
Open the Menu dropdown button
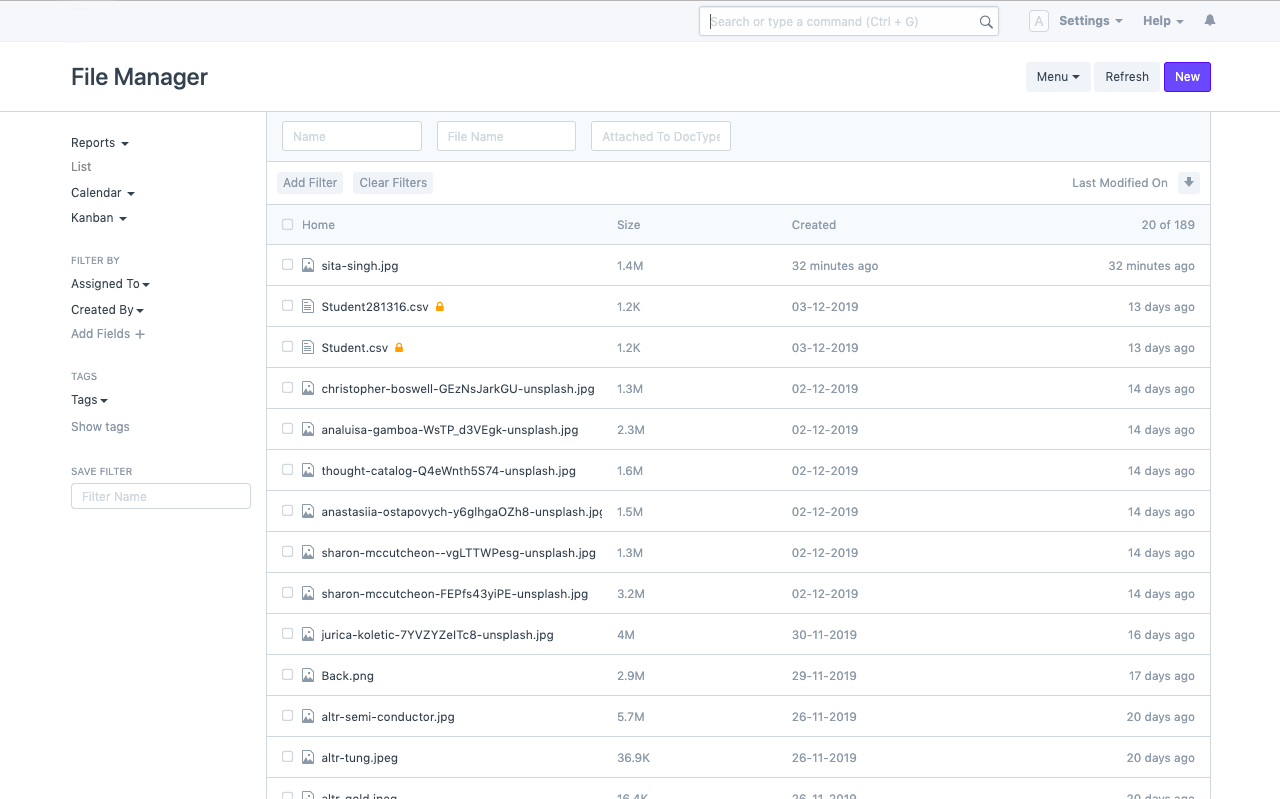(x=1057, y=77)
